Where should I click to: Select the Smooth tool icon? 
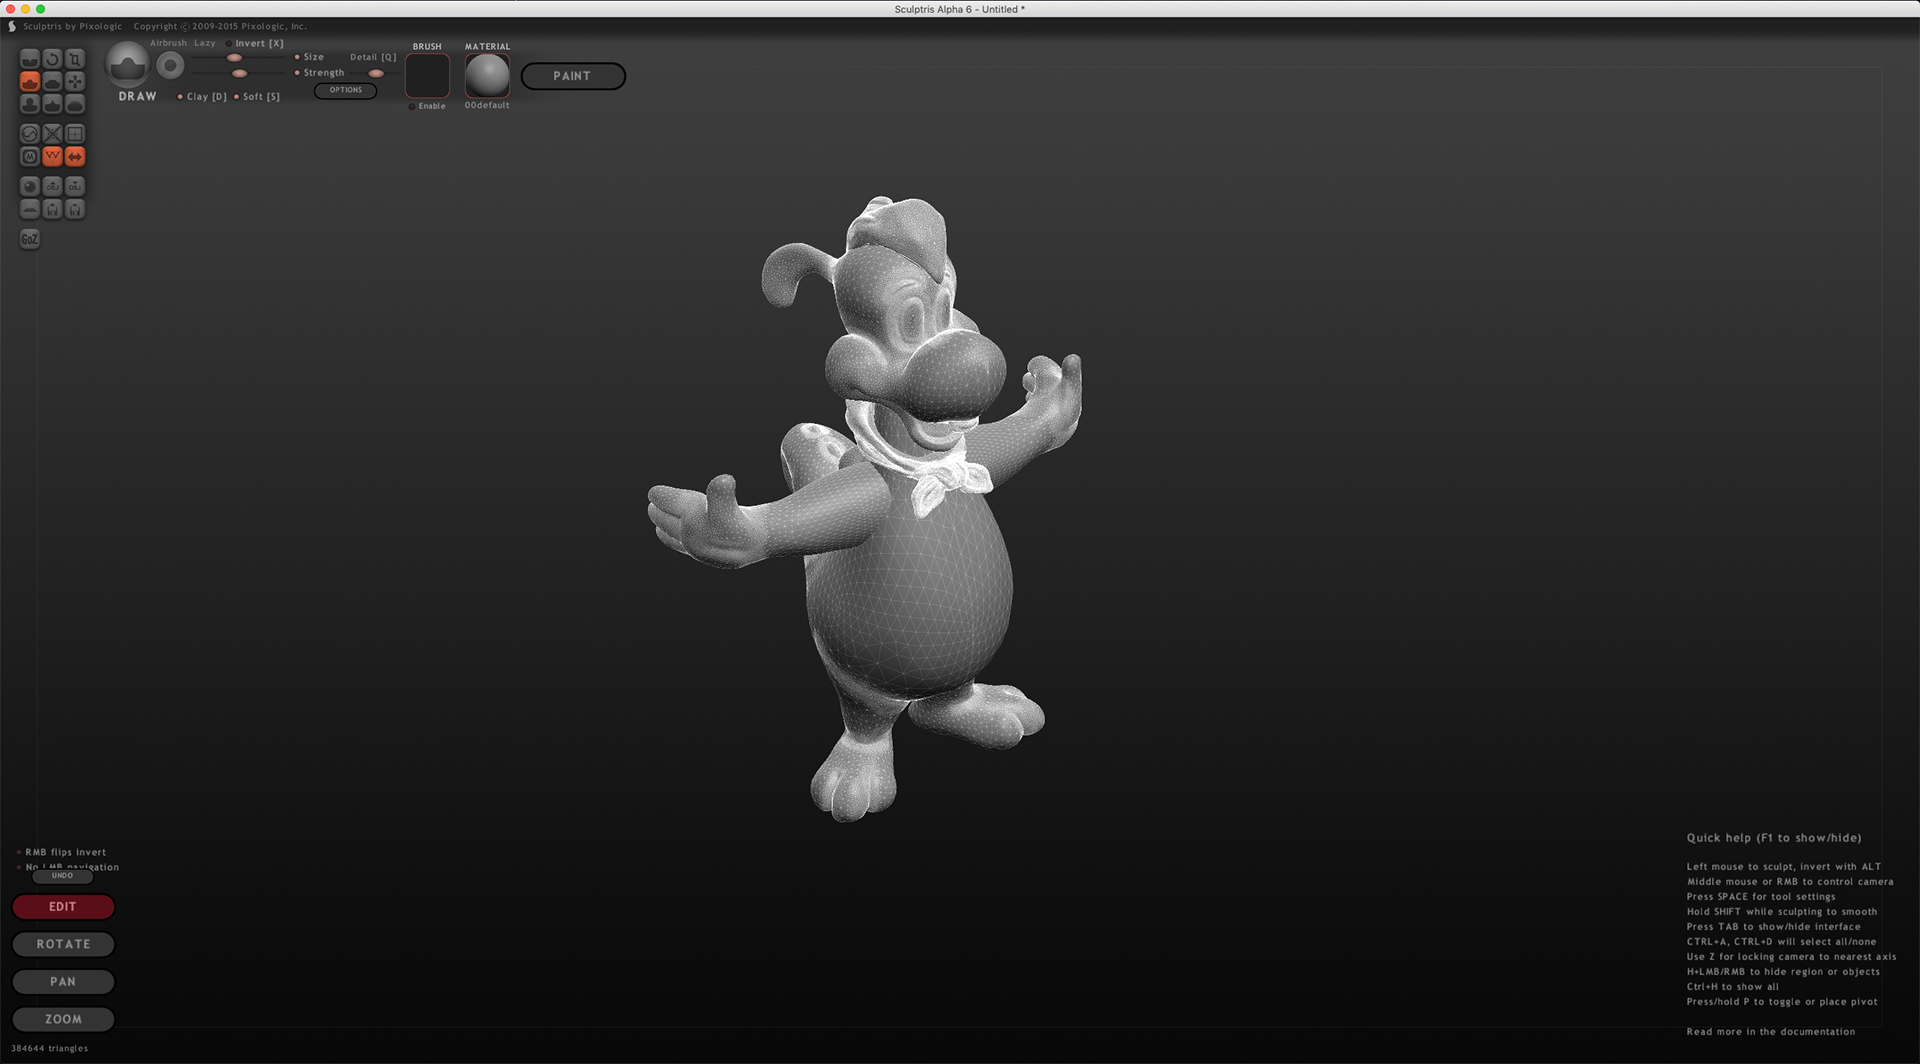(75, 104)
